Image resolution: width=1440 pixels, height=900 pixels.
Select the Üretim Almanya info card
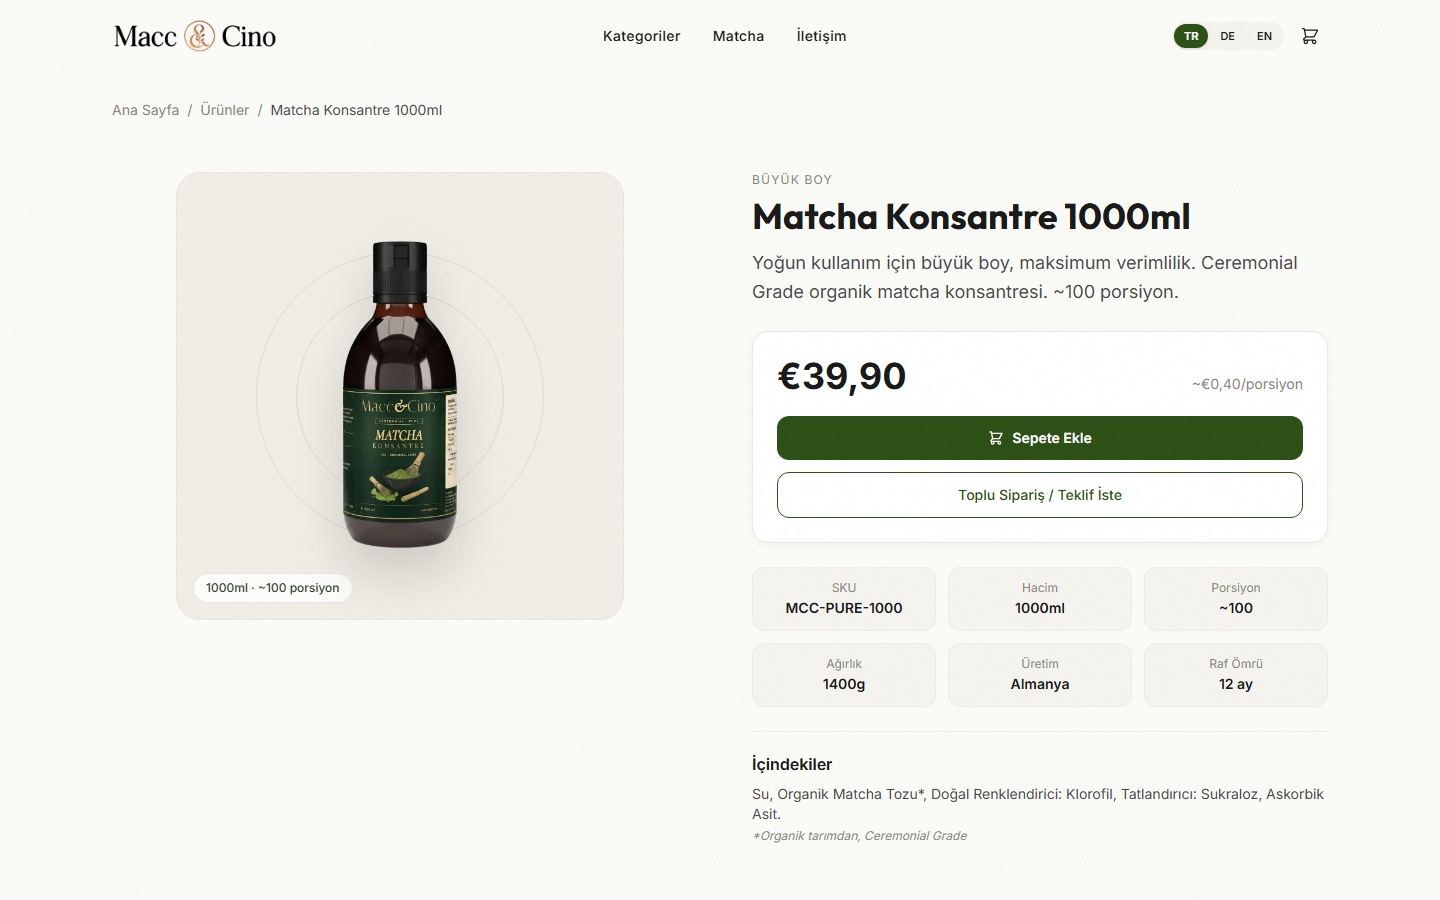(x=1040, y=675)
